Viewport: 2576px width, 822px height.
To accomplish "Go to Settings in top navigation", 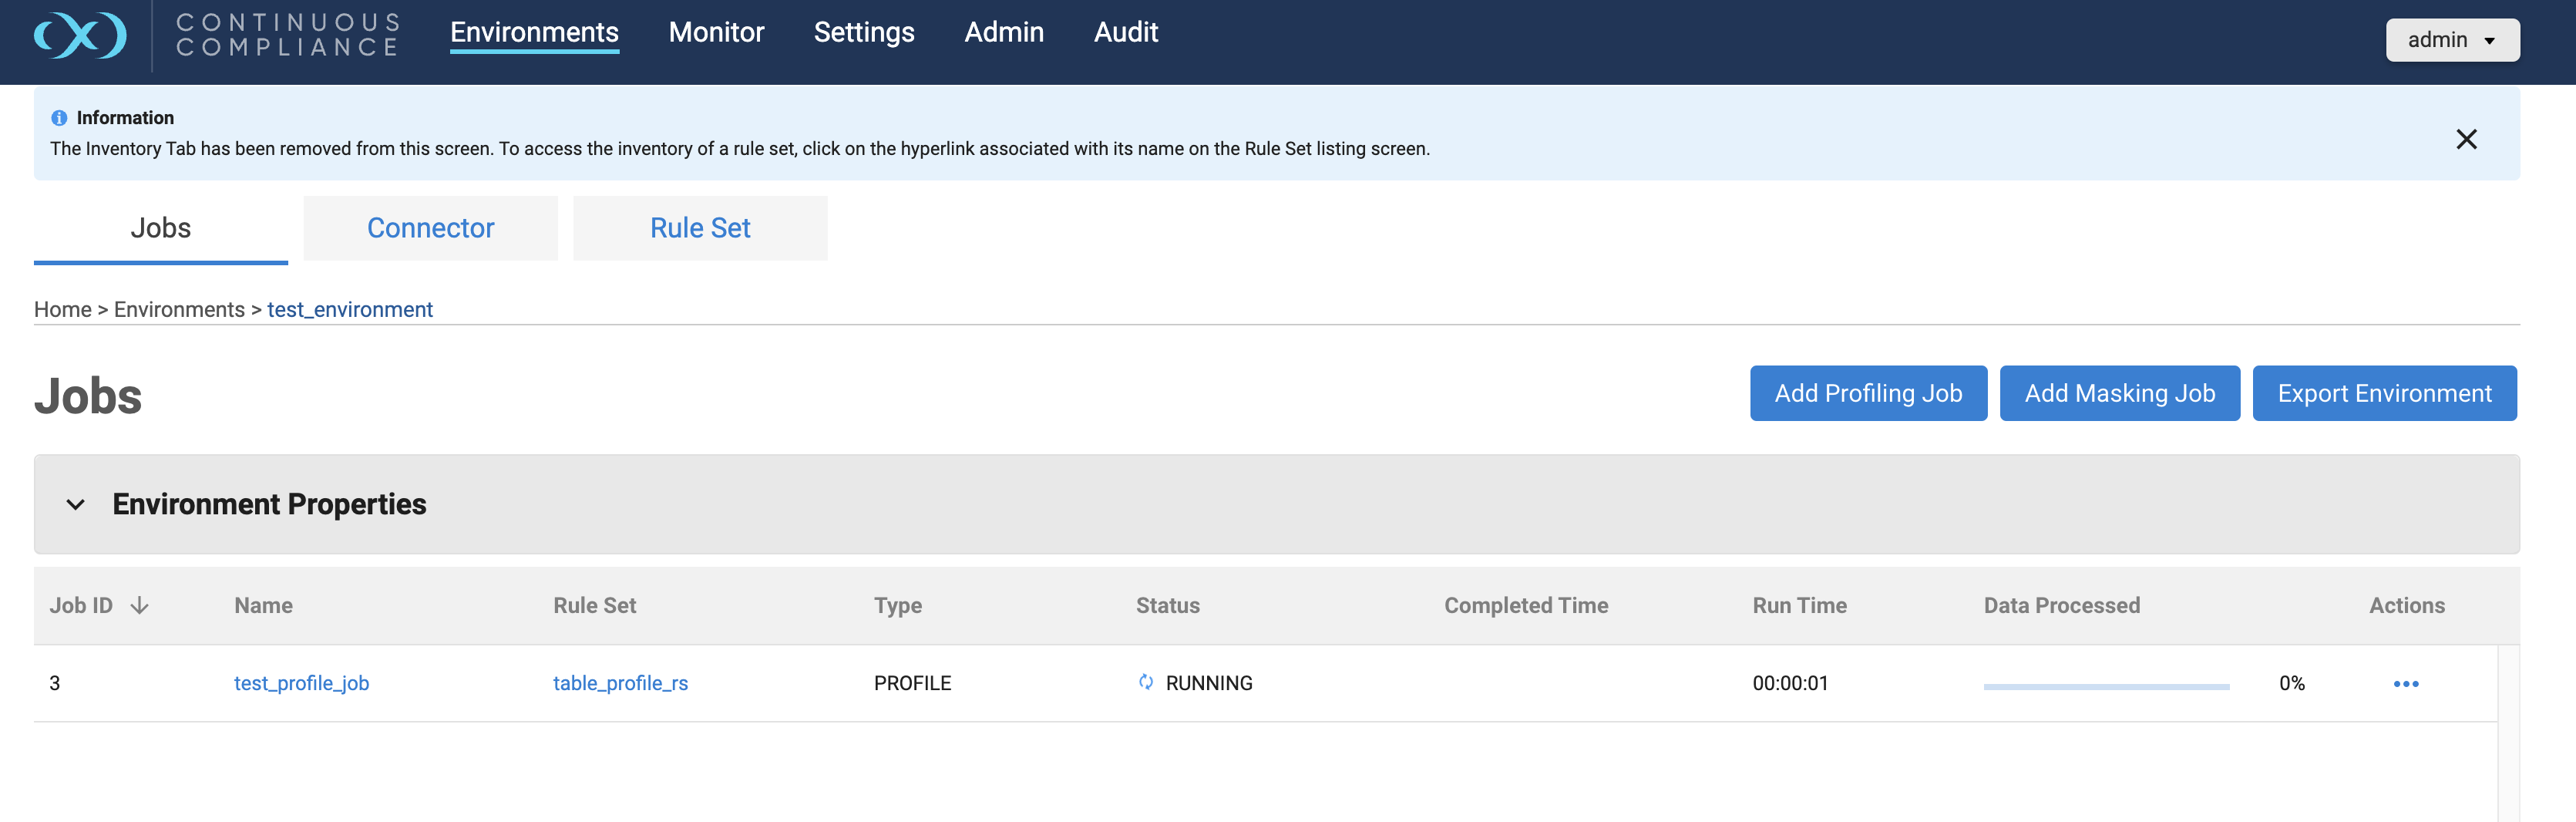I will click(x=864, y=32).
